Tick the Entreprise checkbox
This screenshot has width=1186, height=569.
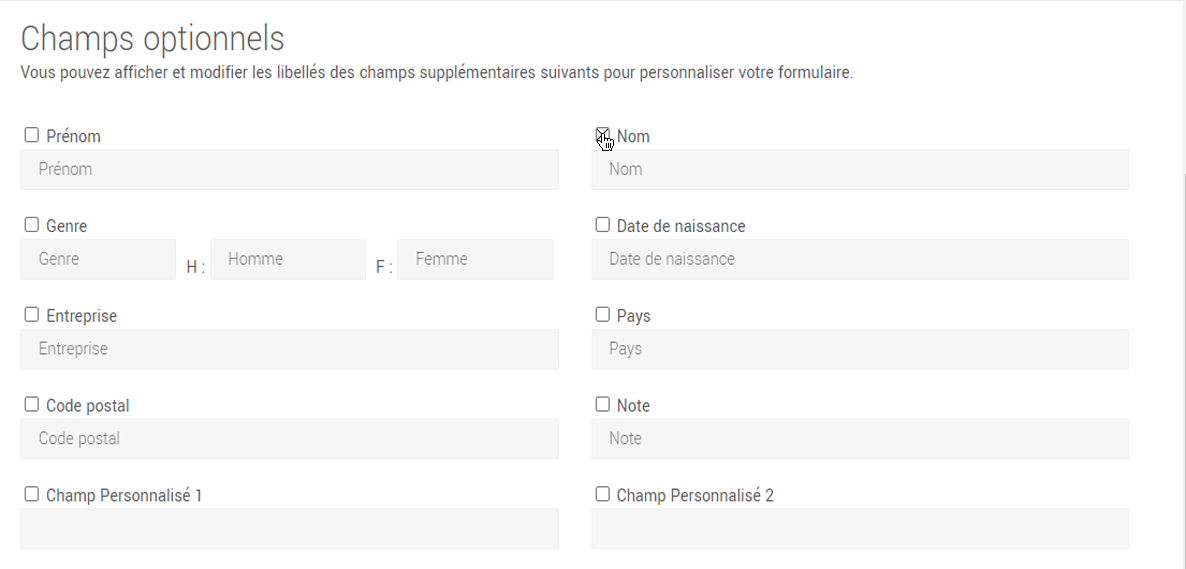(x=32, y=315)
